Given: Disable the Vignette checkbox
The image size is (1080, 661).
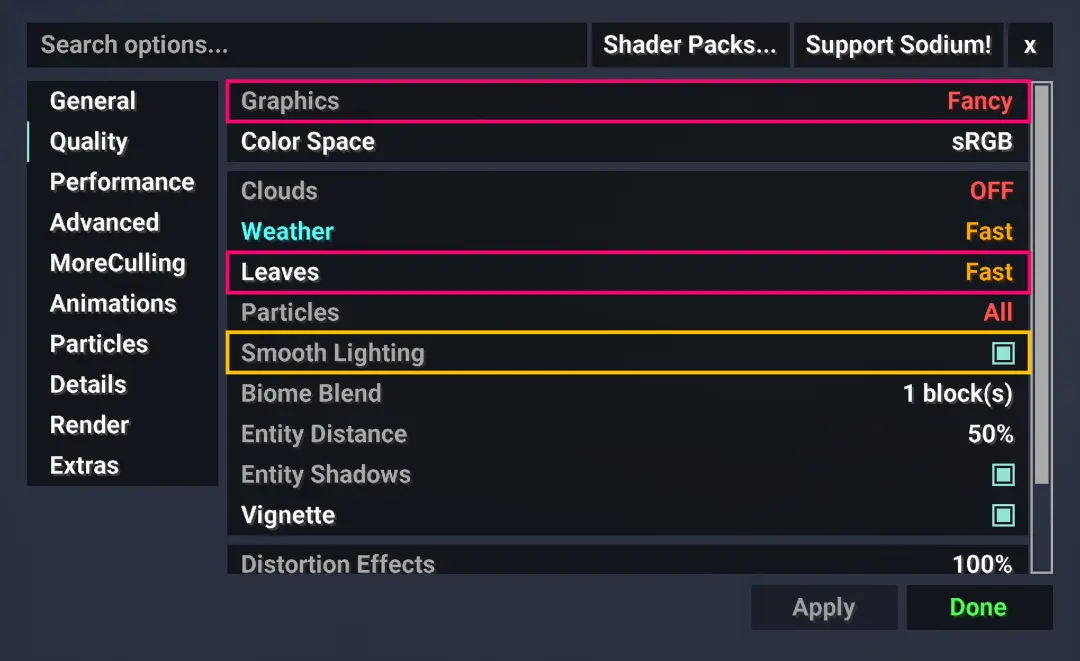Looking at the screenshot, I should click(1003, 515).
